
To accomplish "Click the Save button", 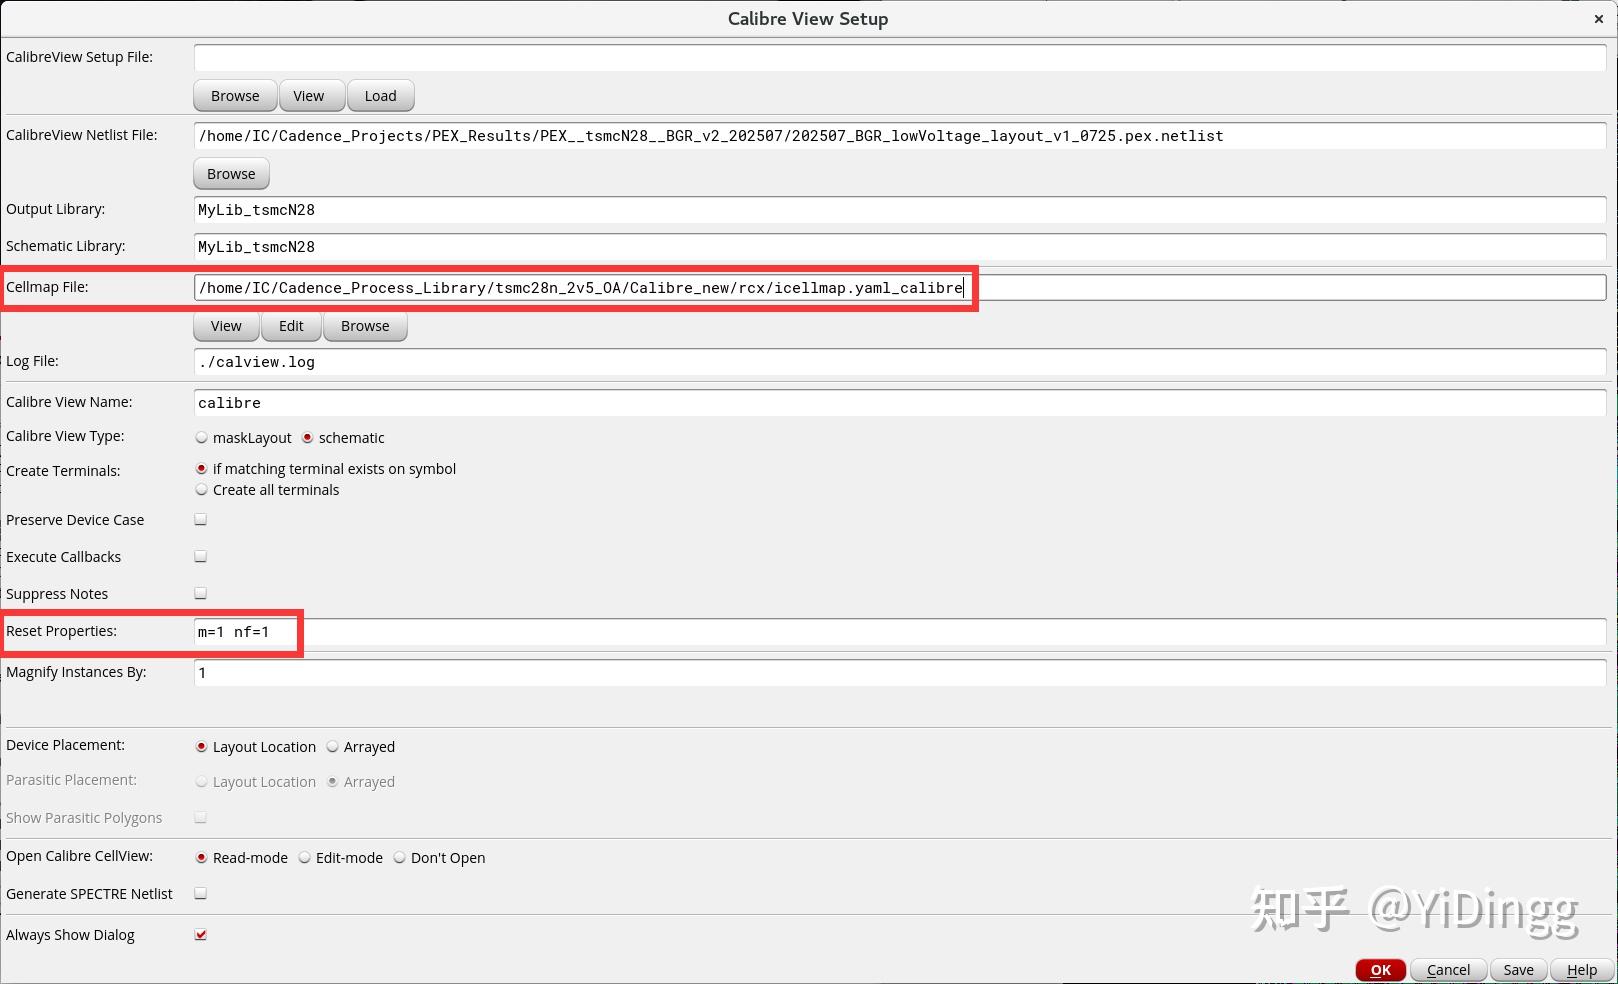I will pos(1518,970).
